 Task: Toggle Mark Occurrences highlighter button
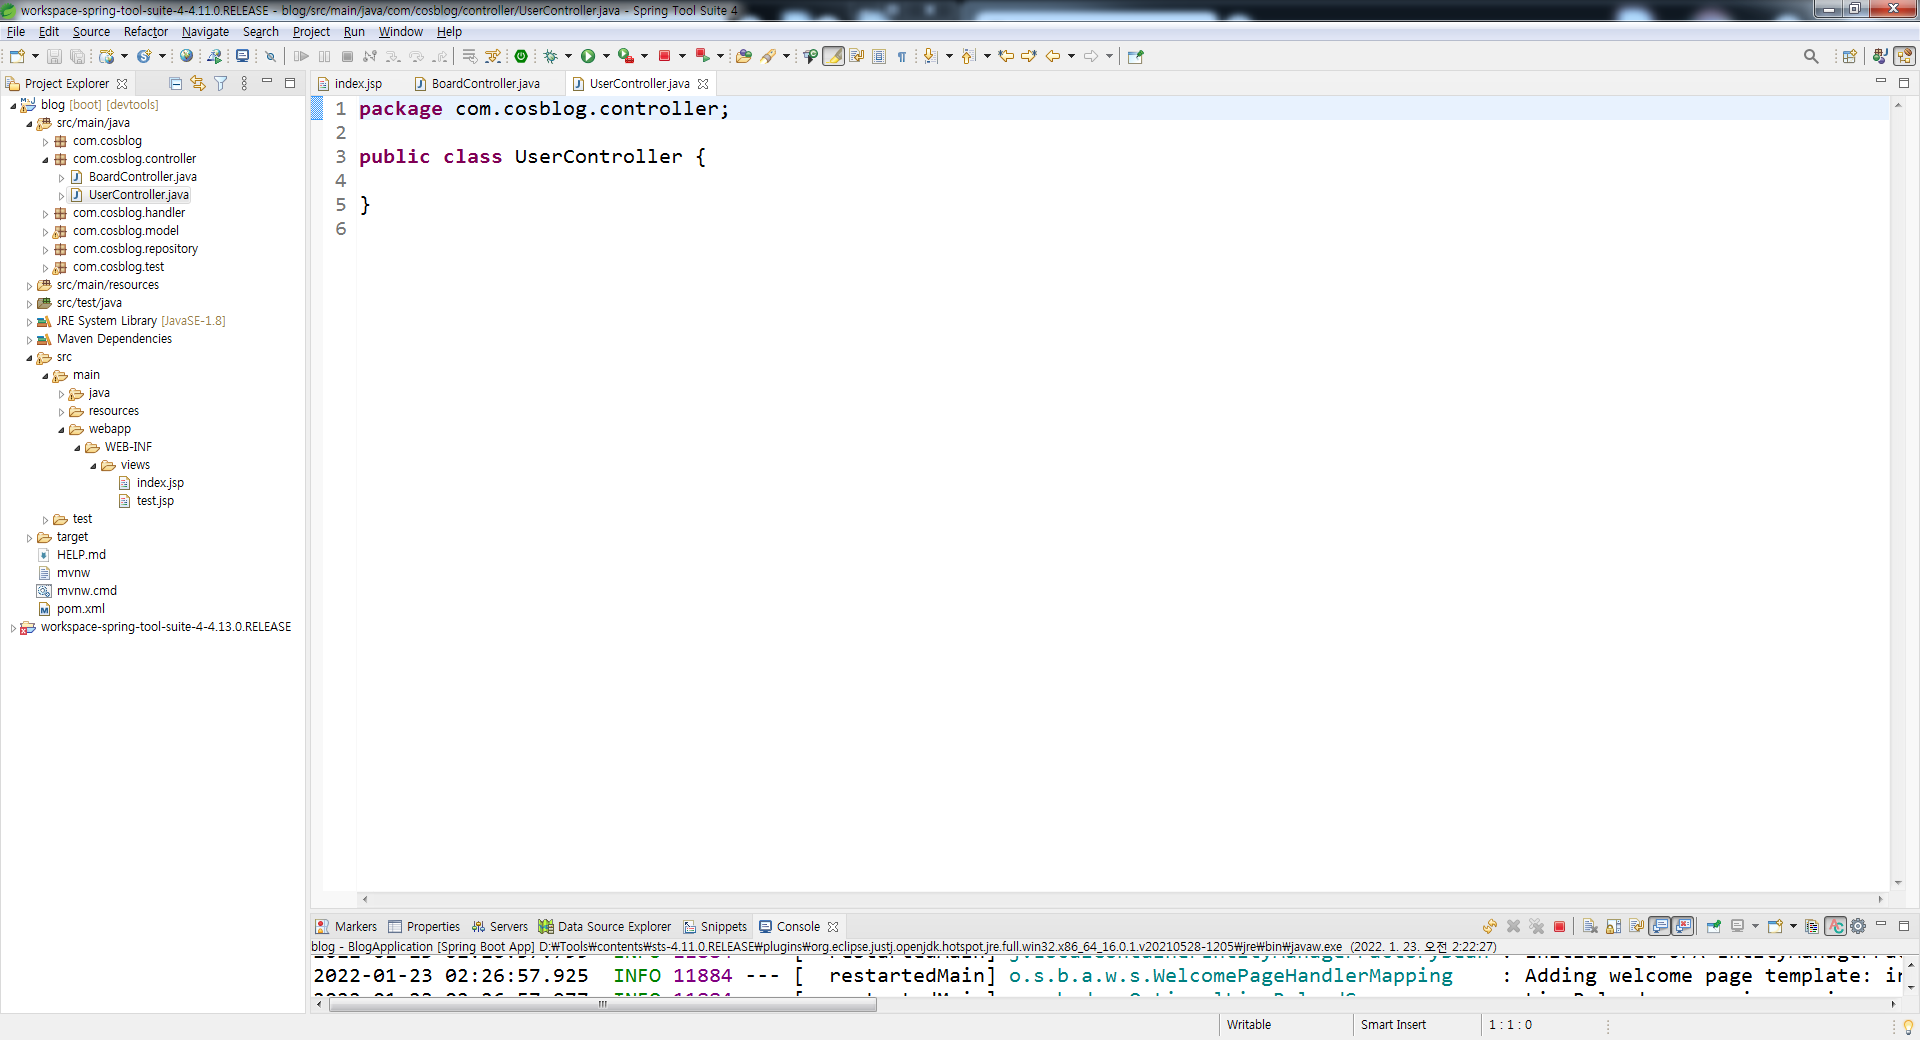pos(833,56)
